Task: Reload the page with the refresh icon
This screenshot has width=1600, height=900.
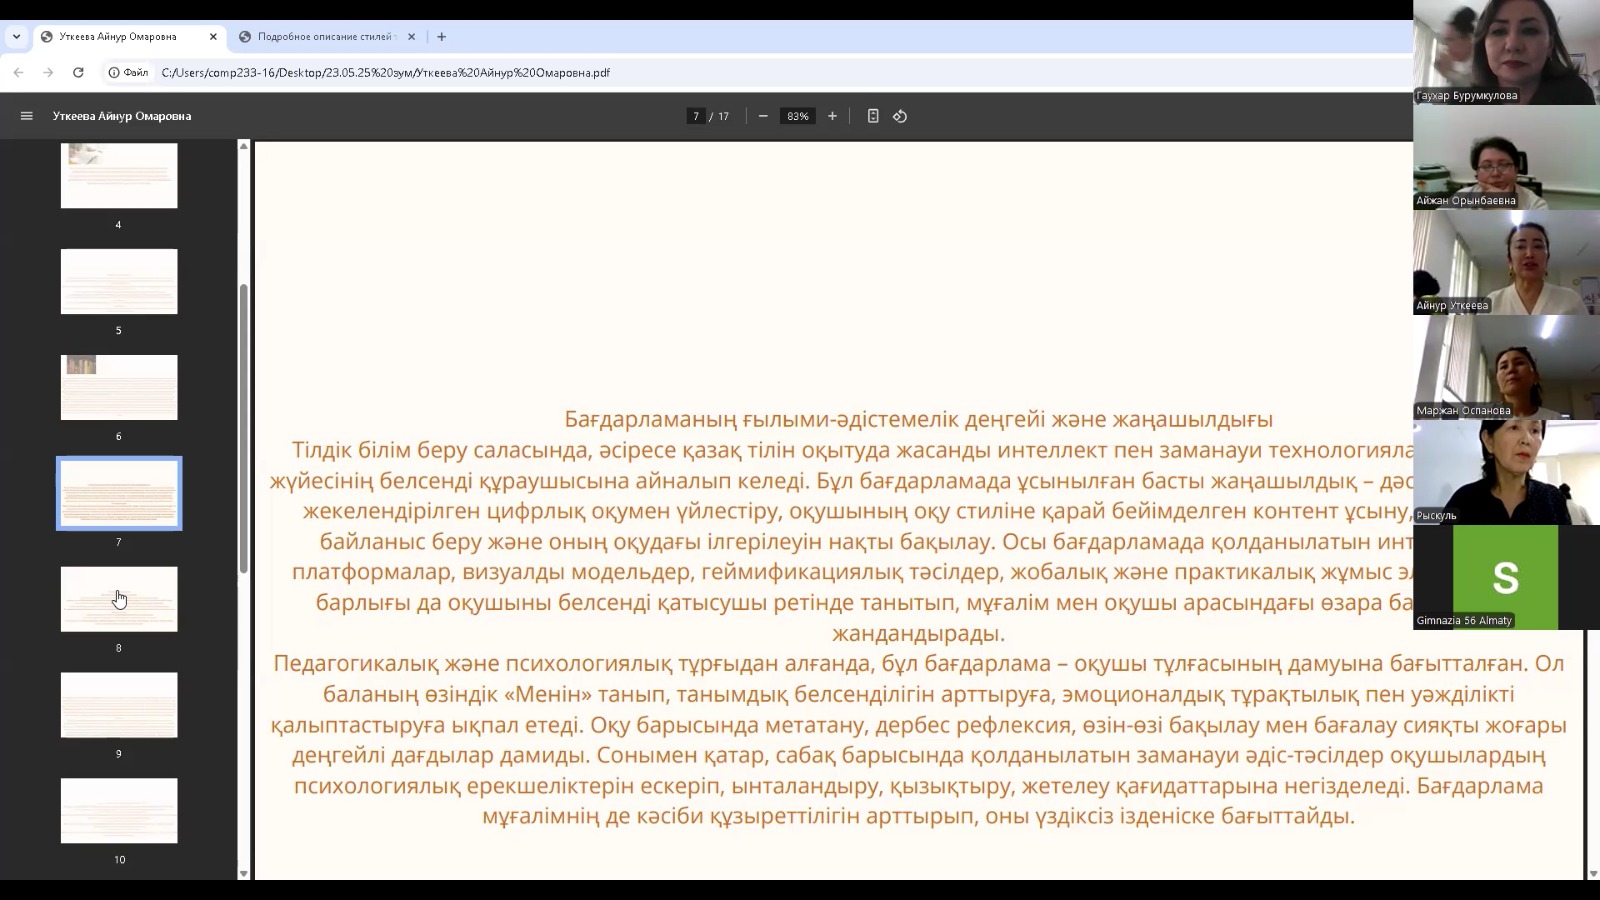Action: click(78, 72)
